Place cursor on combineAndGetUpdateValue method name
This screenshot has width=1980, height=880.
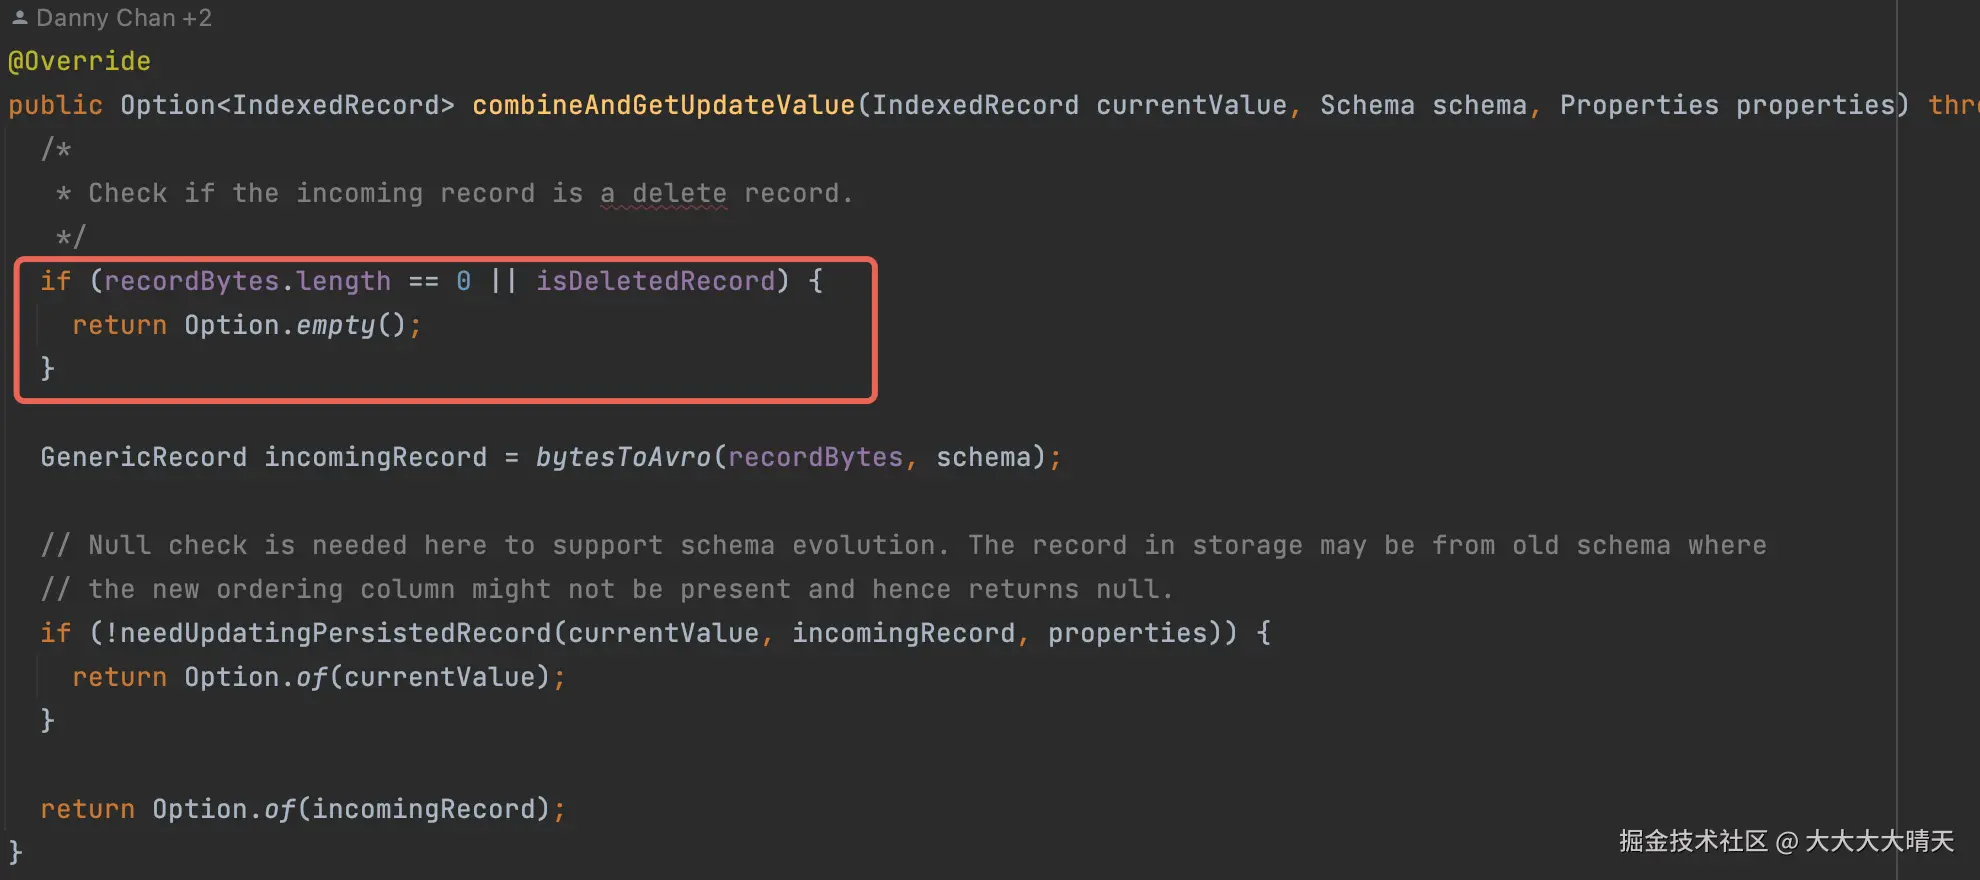(x=663, y=105)
